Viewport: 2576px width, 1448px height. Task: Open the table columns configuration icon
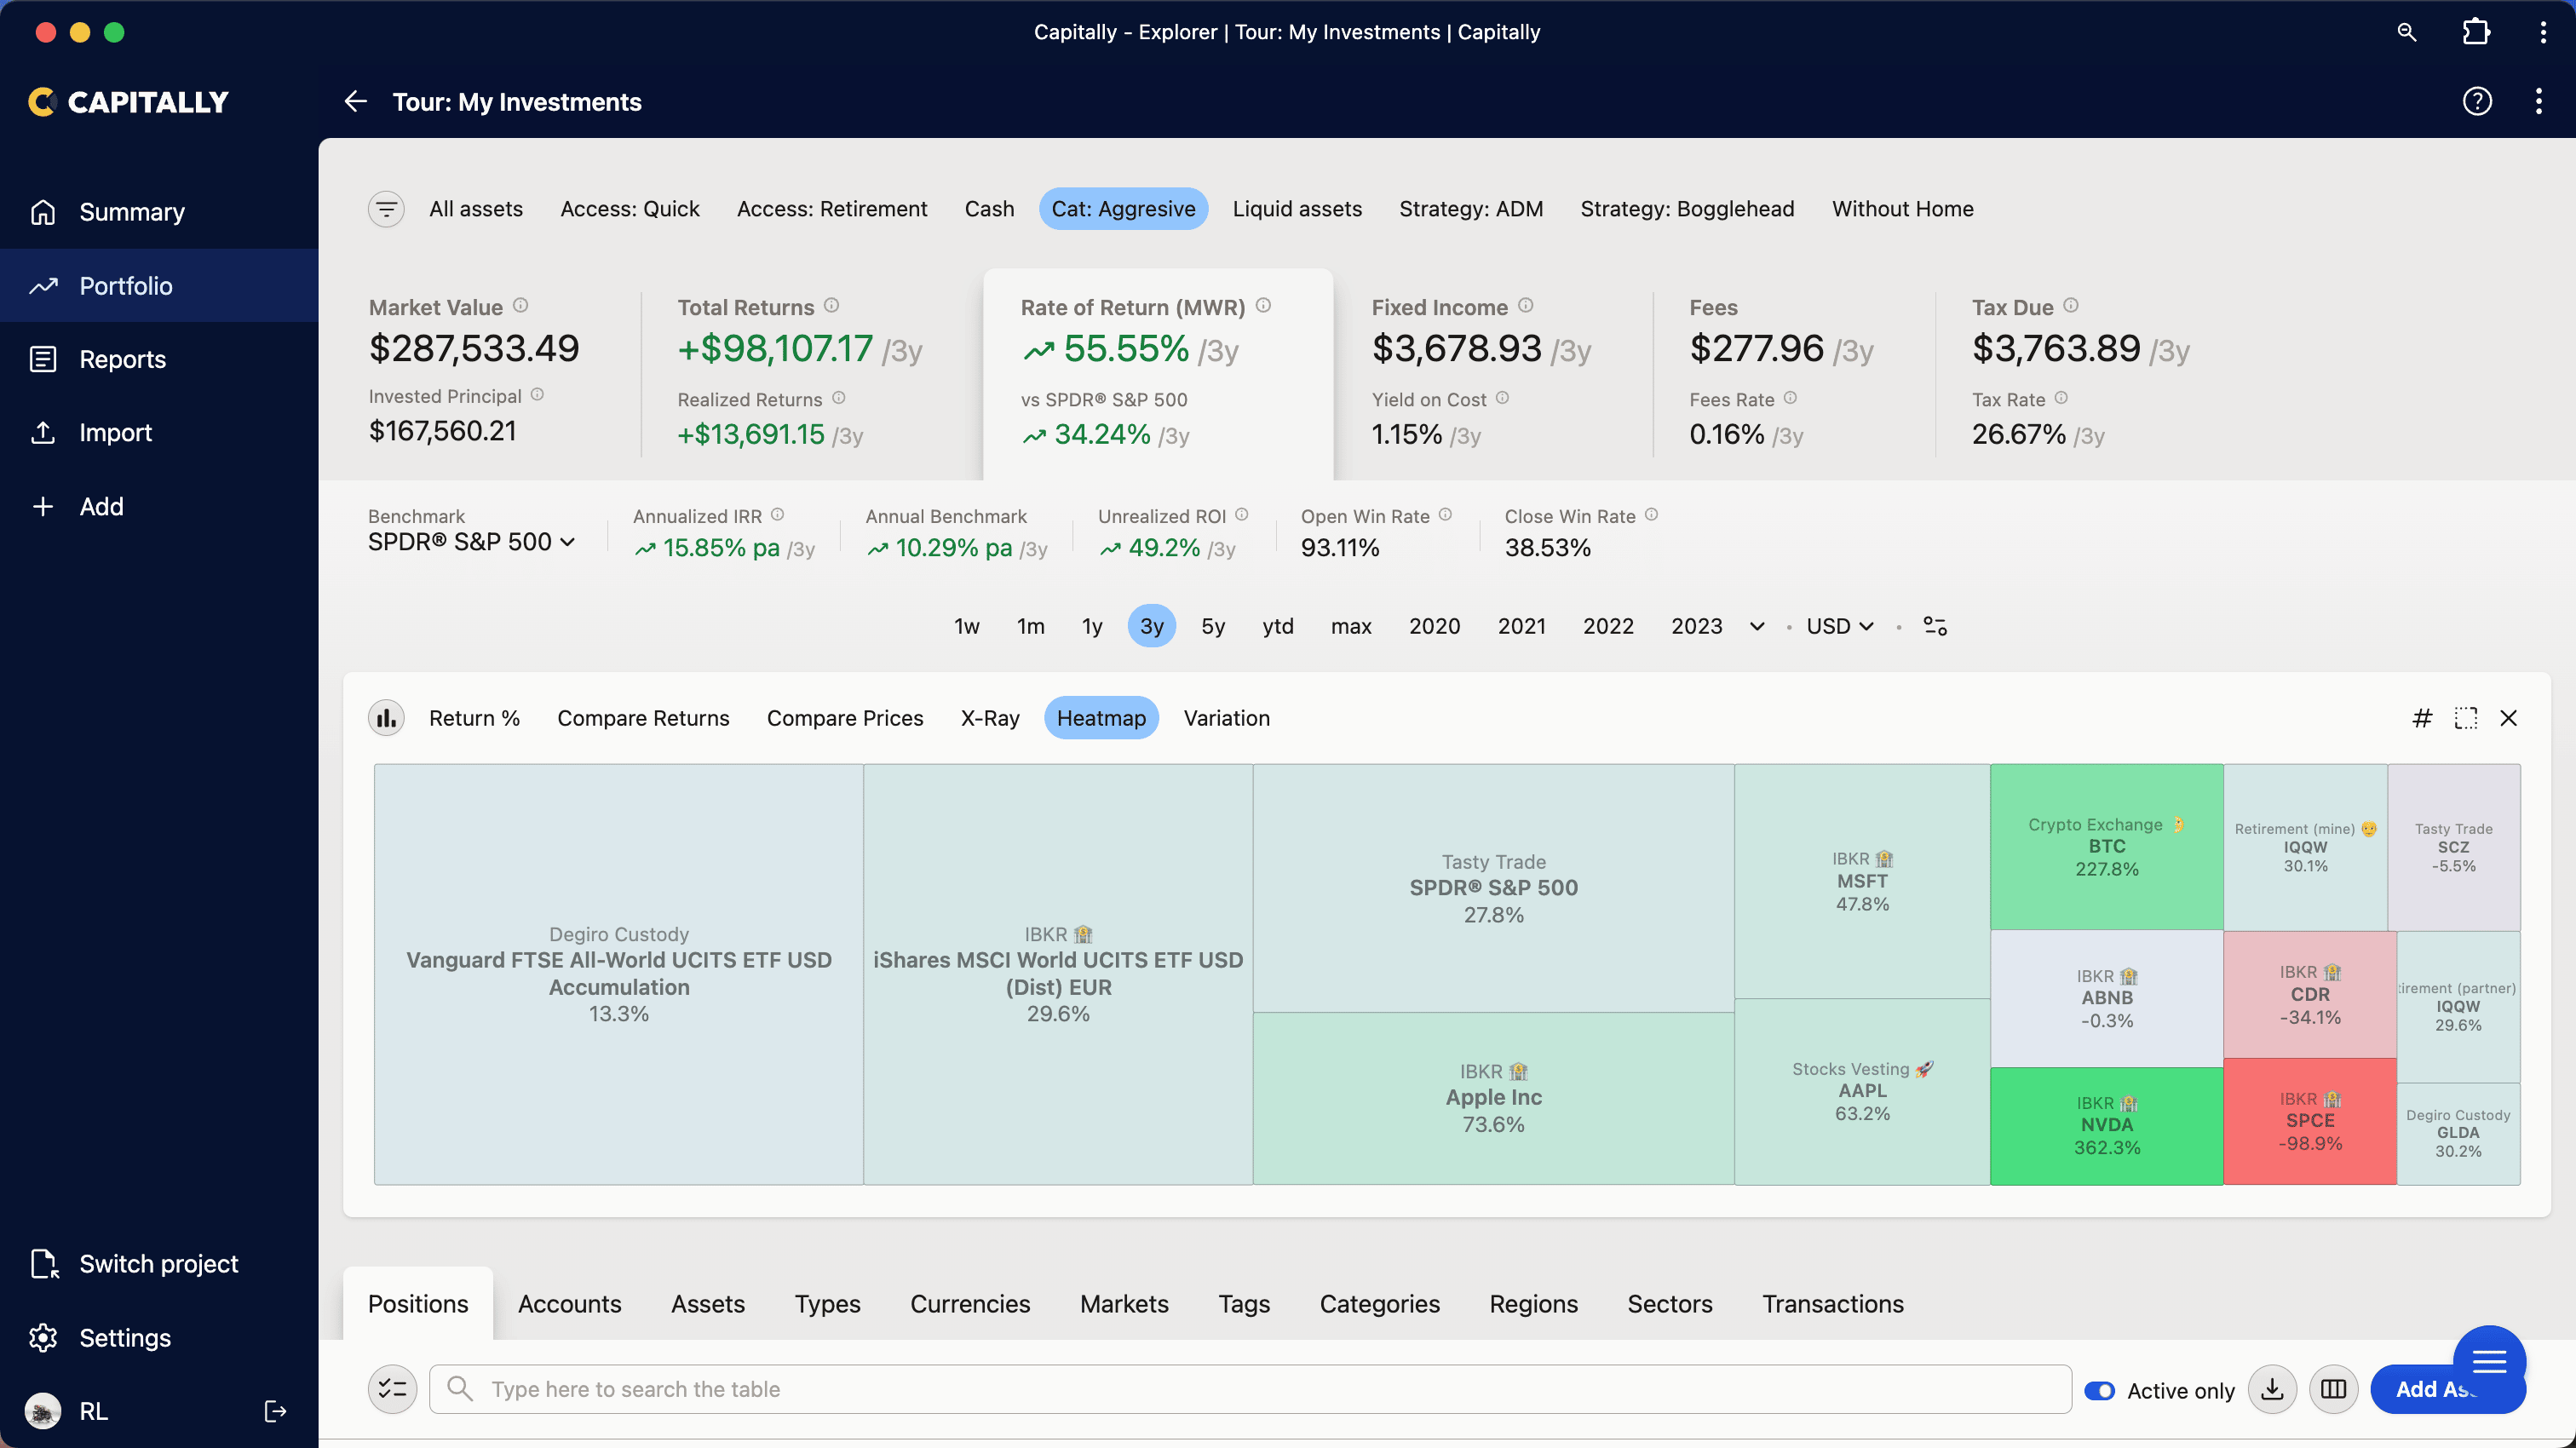(x=2333, y=1389)
